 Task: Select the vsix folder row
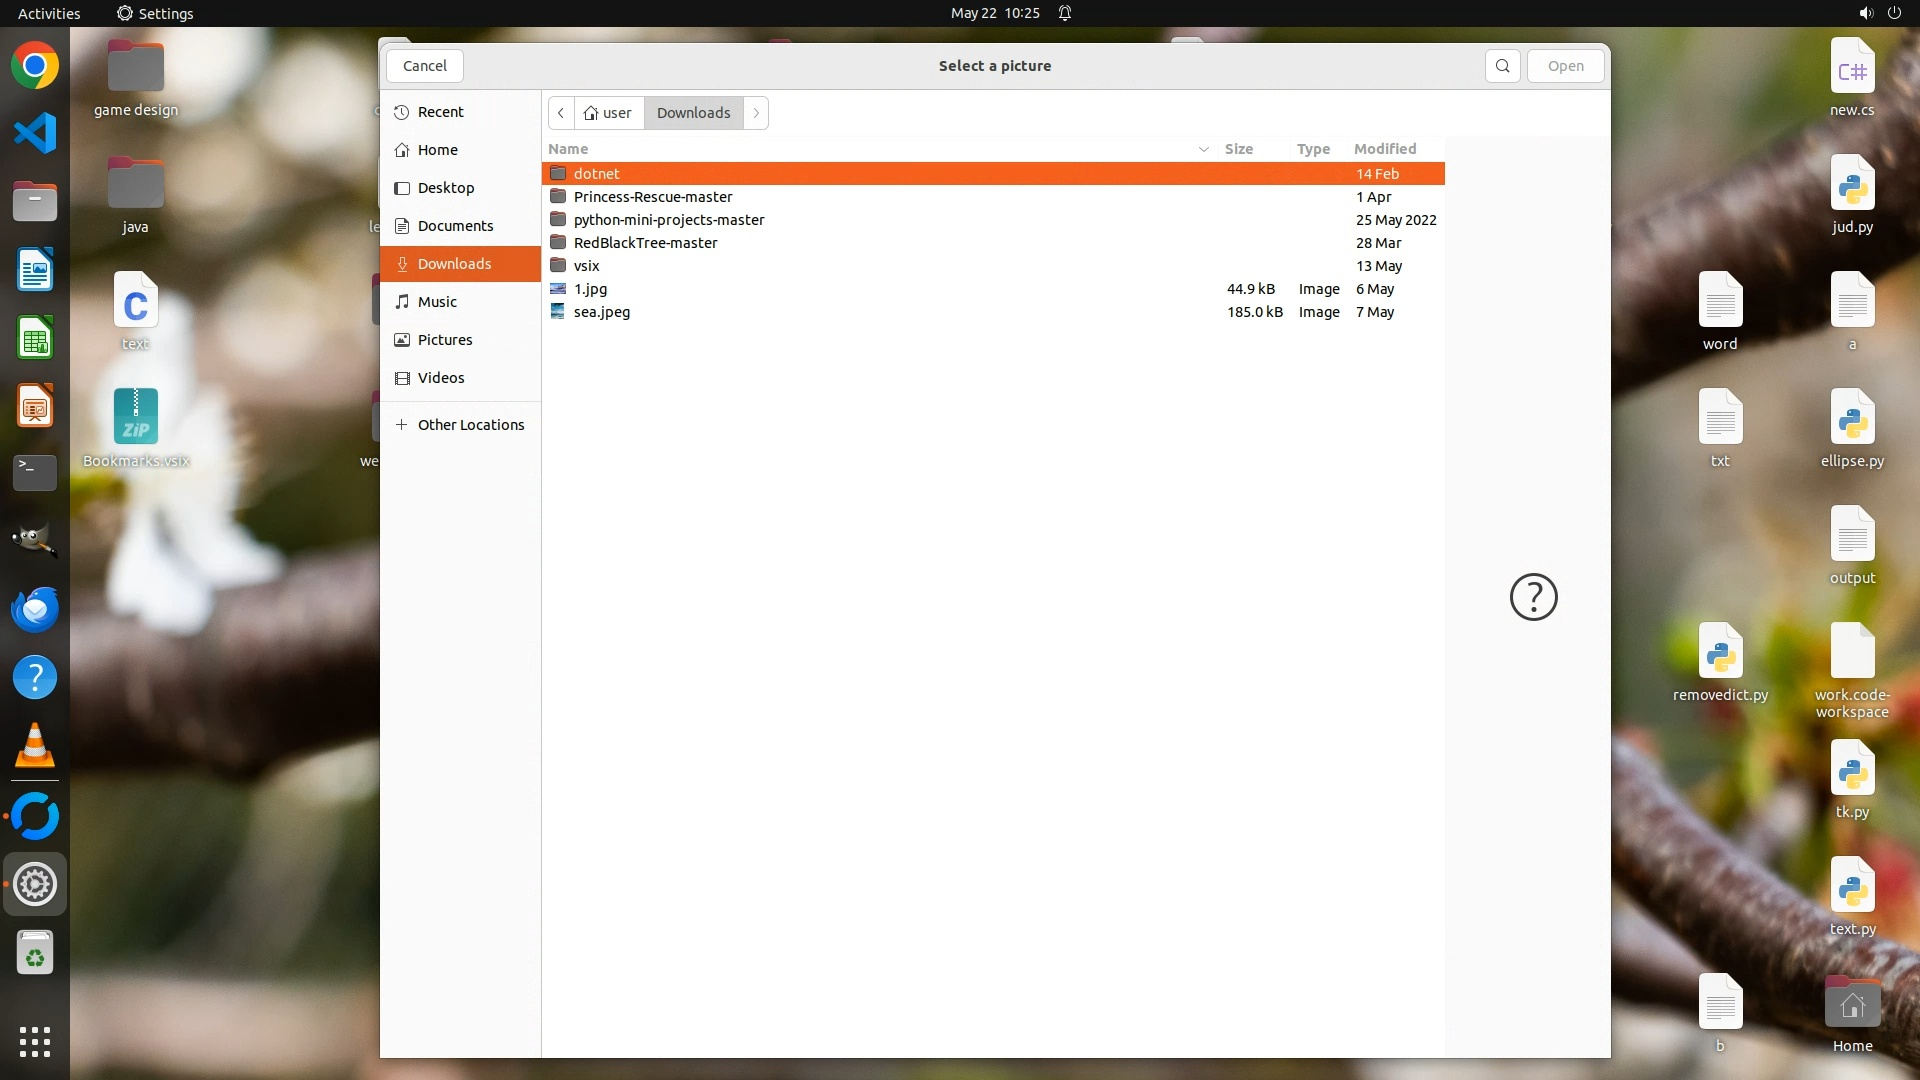pos(586,266)
